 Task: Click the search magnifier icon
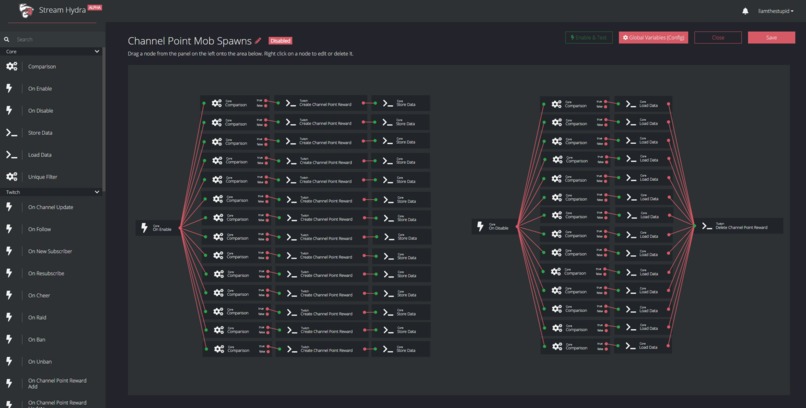click(7, 39)
